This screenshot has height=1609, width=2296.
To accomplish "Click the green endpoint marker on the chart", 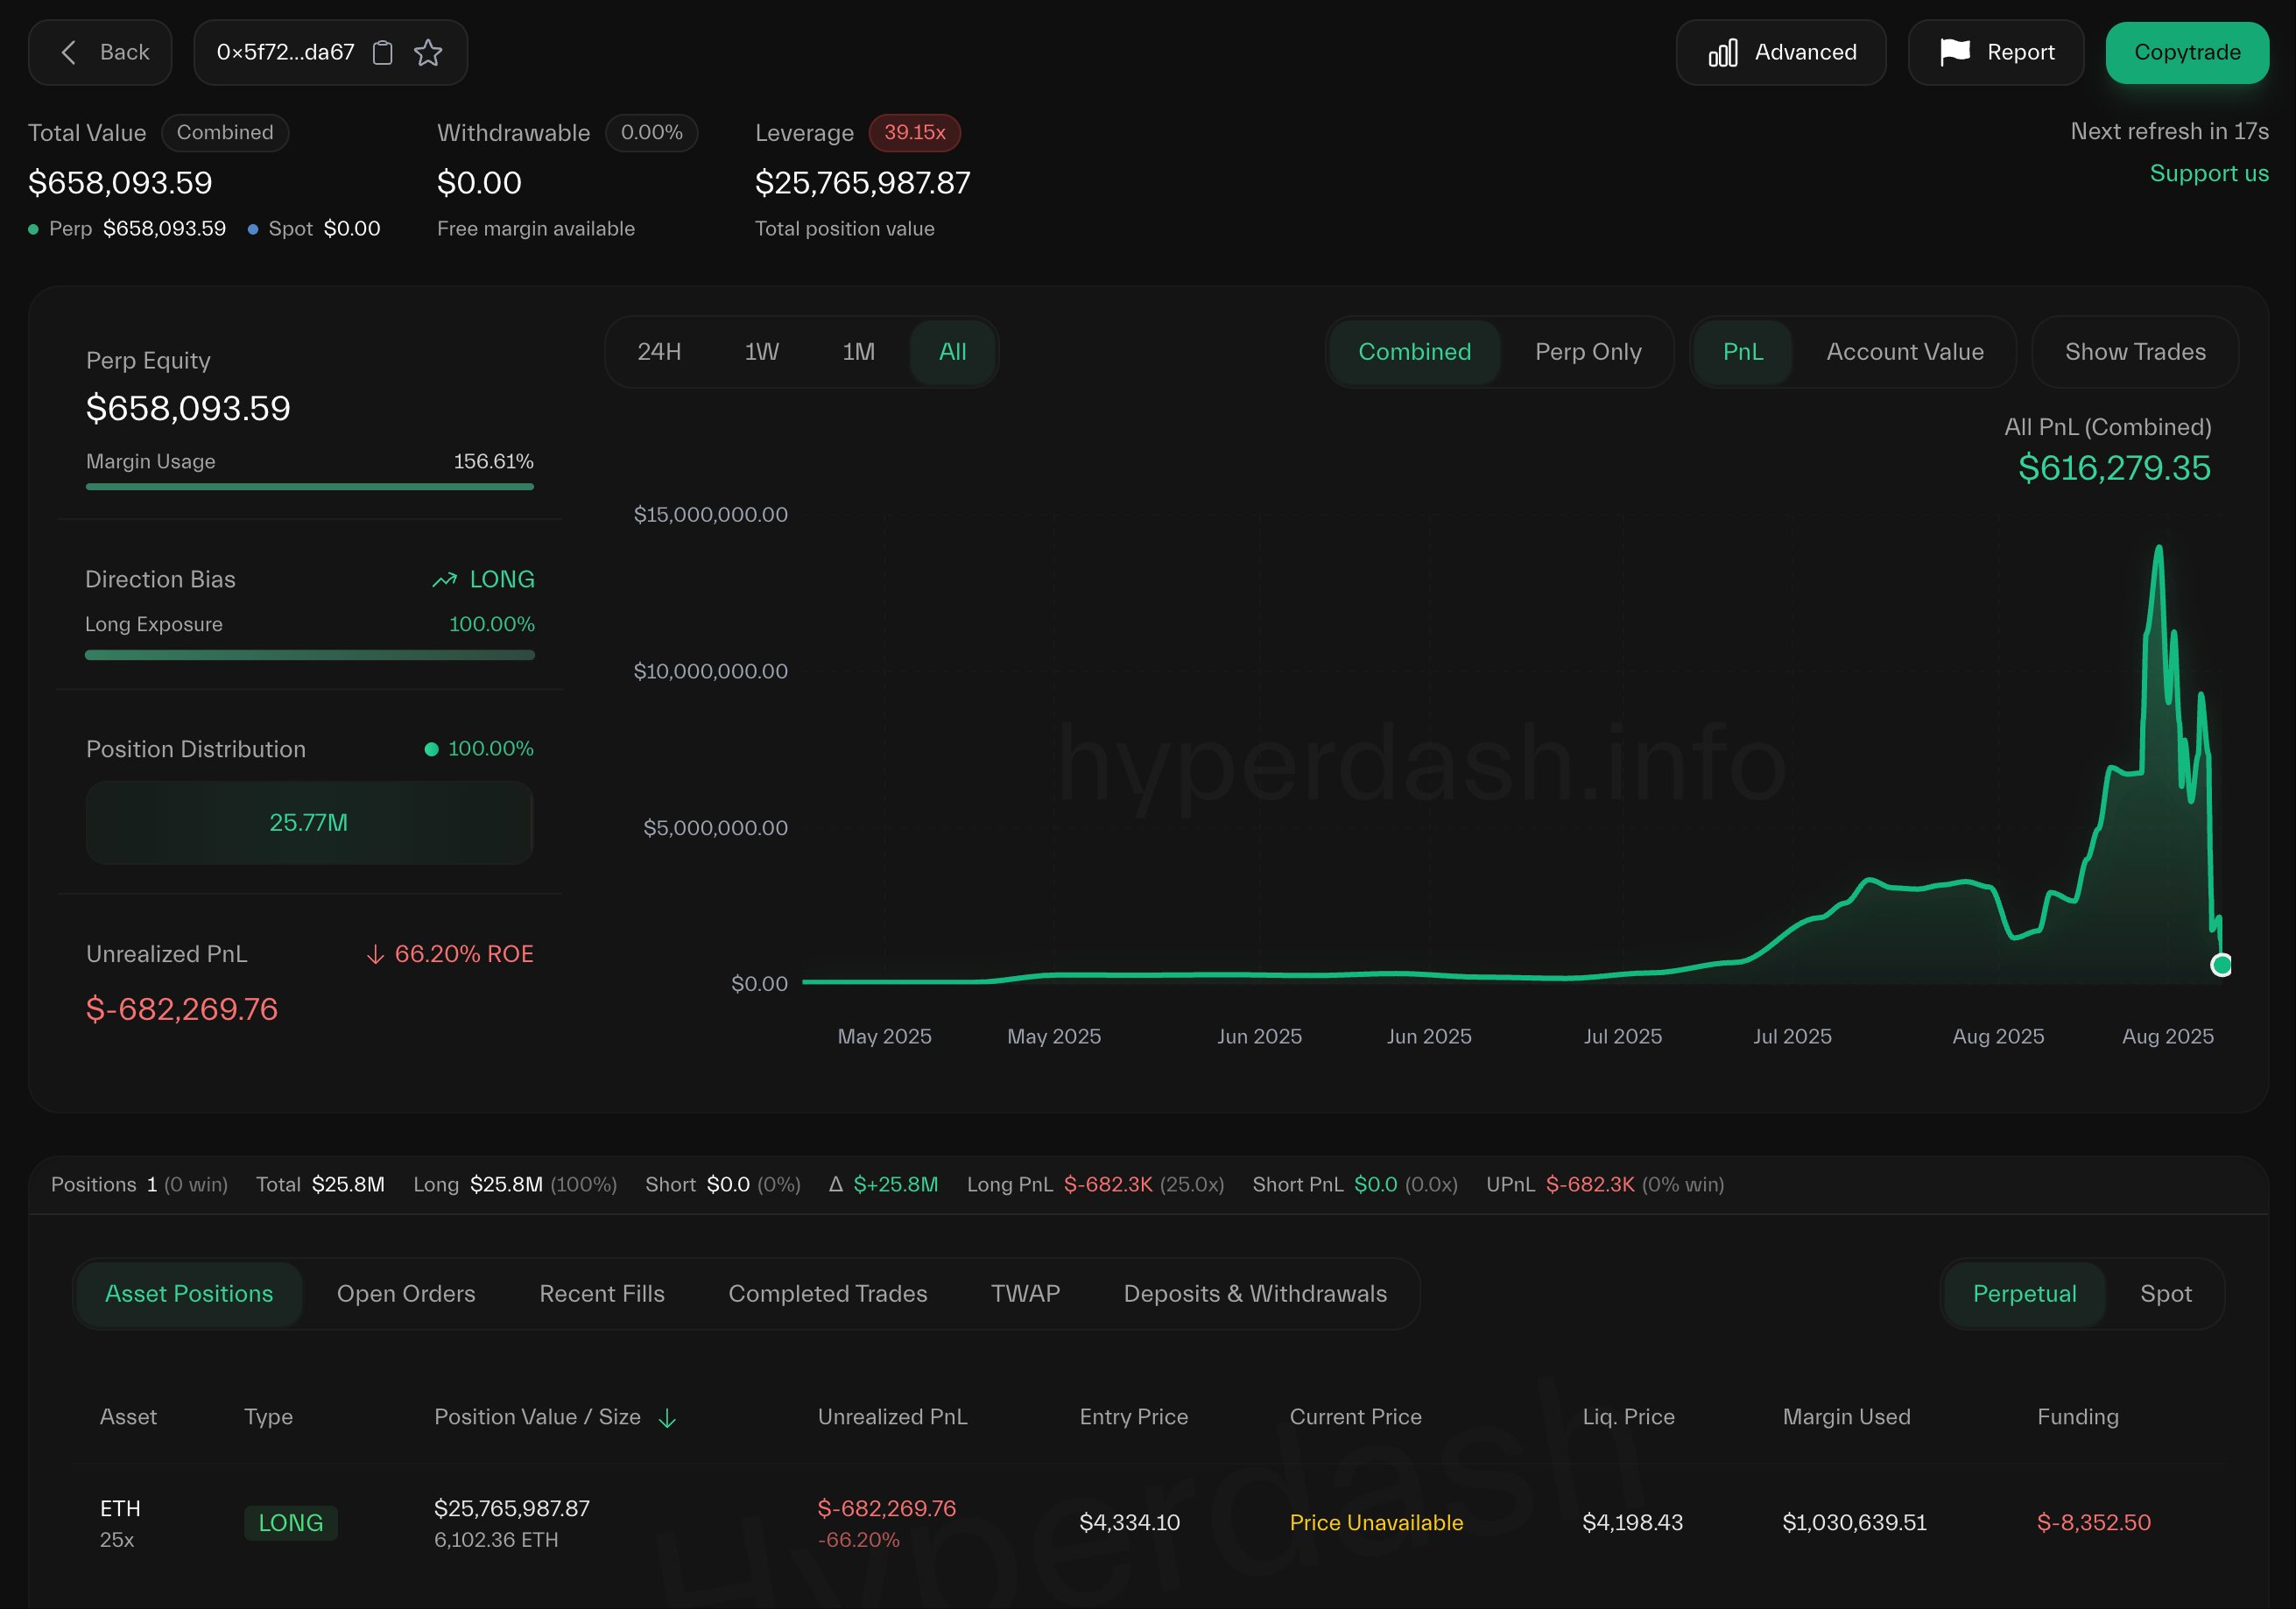I will point(2221,965).
